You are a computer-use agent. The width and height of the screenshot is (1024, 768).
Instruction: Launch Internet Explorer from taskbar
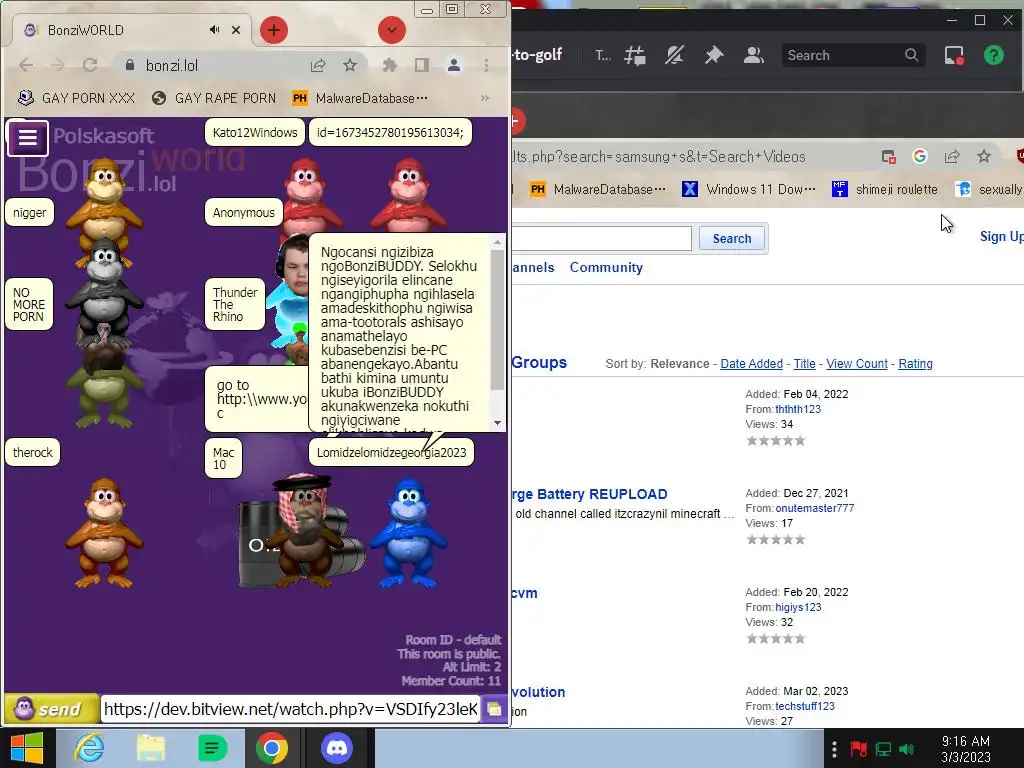click(89, 748)
